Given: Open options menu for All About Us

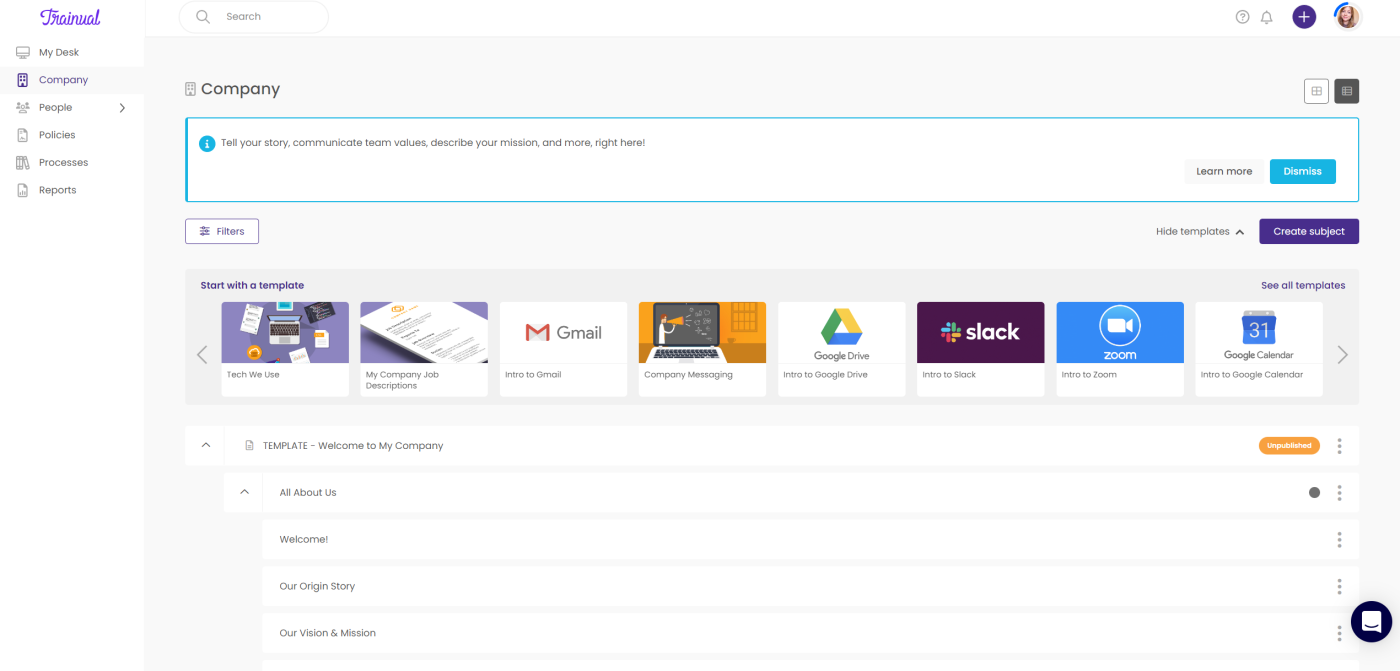Looking at the screenshot, I should (1339, 493).
